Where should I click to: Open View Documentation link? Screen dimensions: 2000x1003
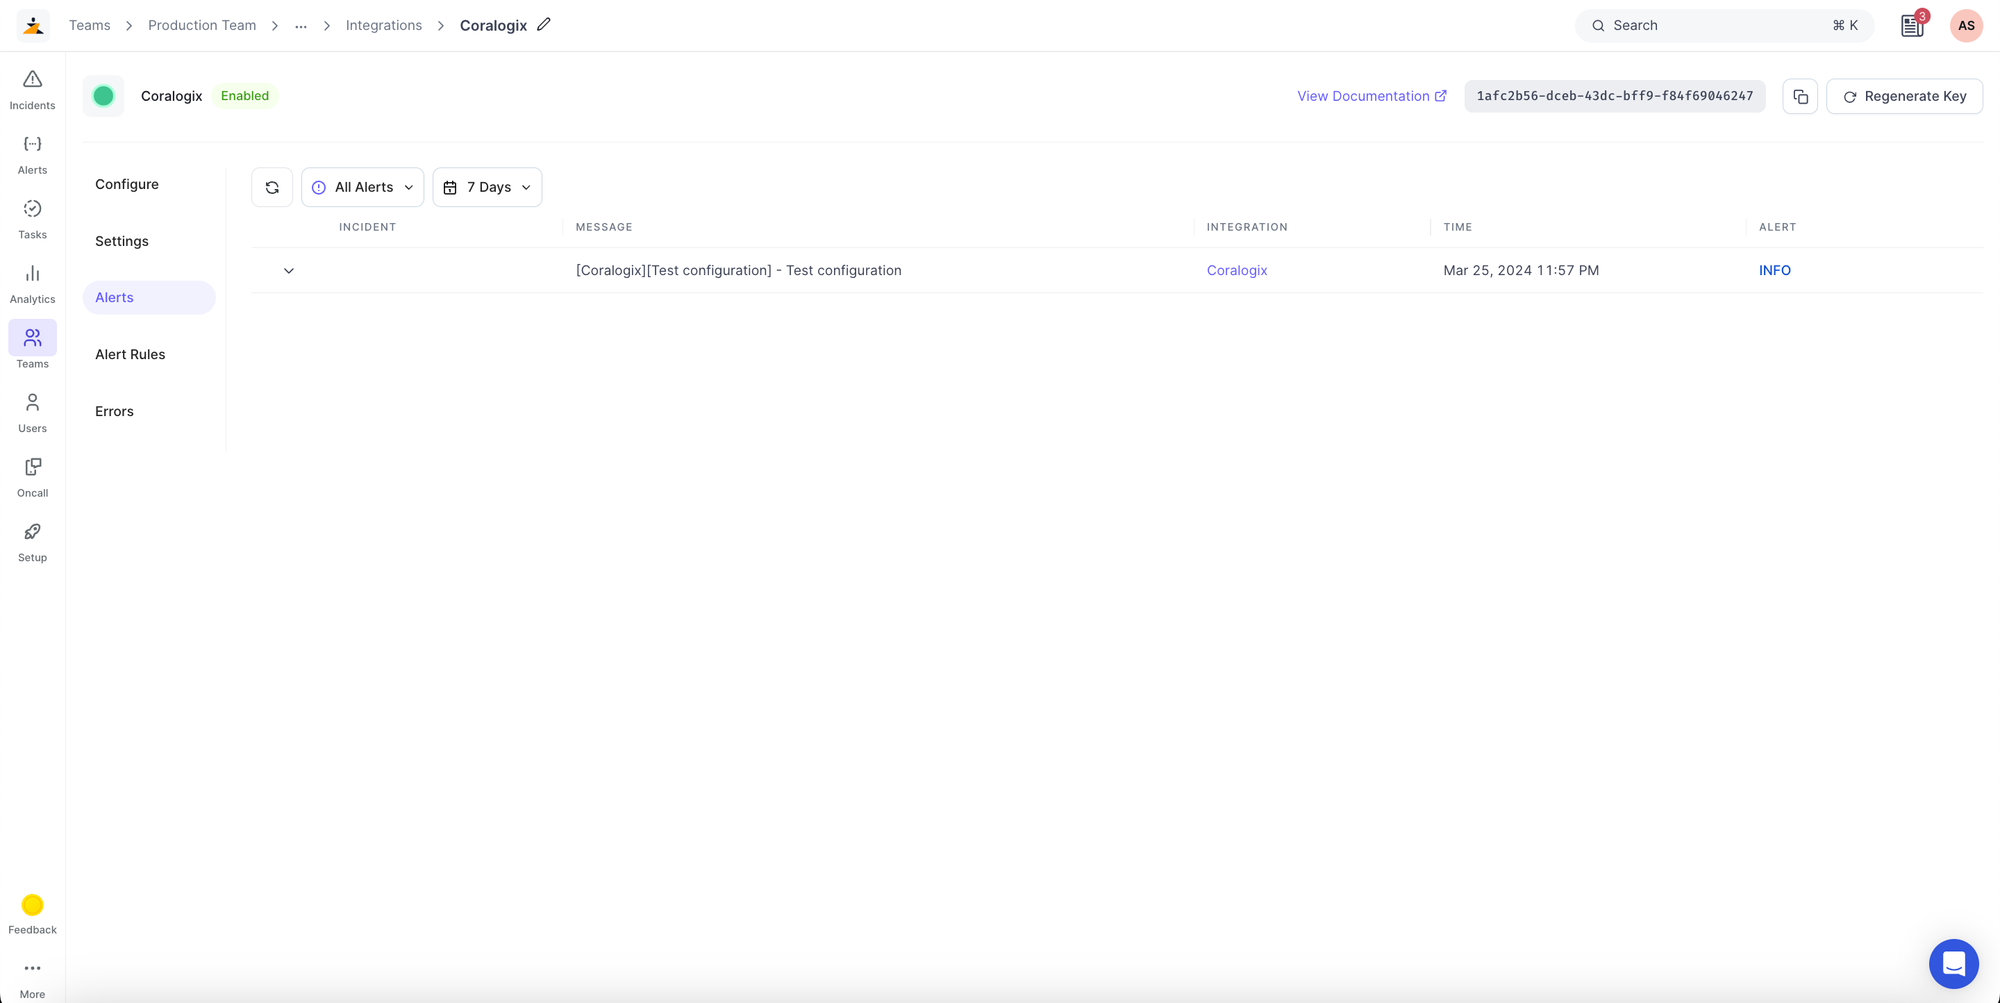[1372, 96]
